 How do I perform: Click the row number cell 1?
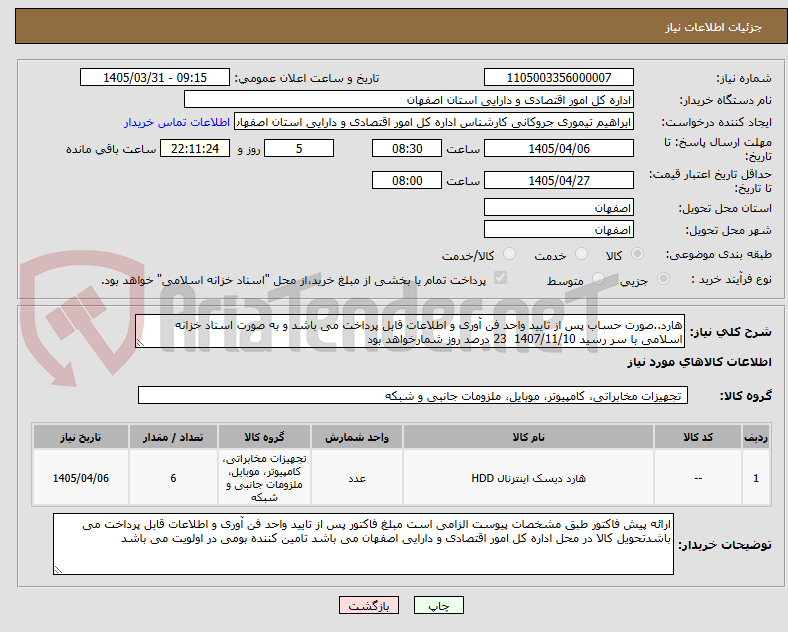click(756, 478)
